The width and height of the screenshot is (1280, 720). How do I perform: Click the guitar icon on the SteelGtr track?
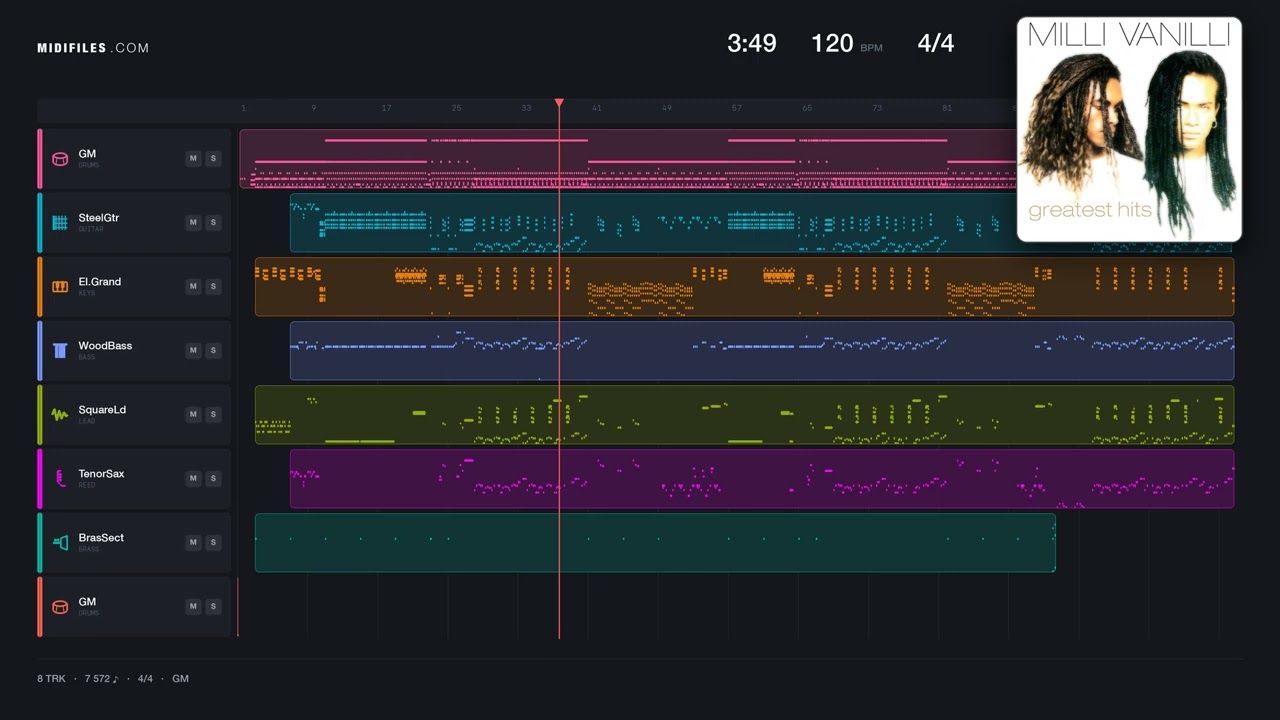tap(60, 223)
